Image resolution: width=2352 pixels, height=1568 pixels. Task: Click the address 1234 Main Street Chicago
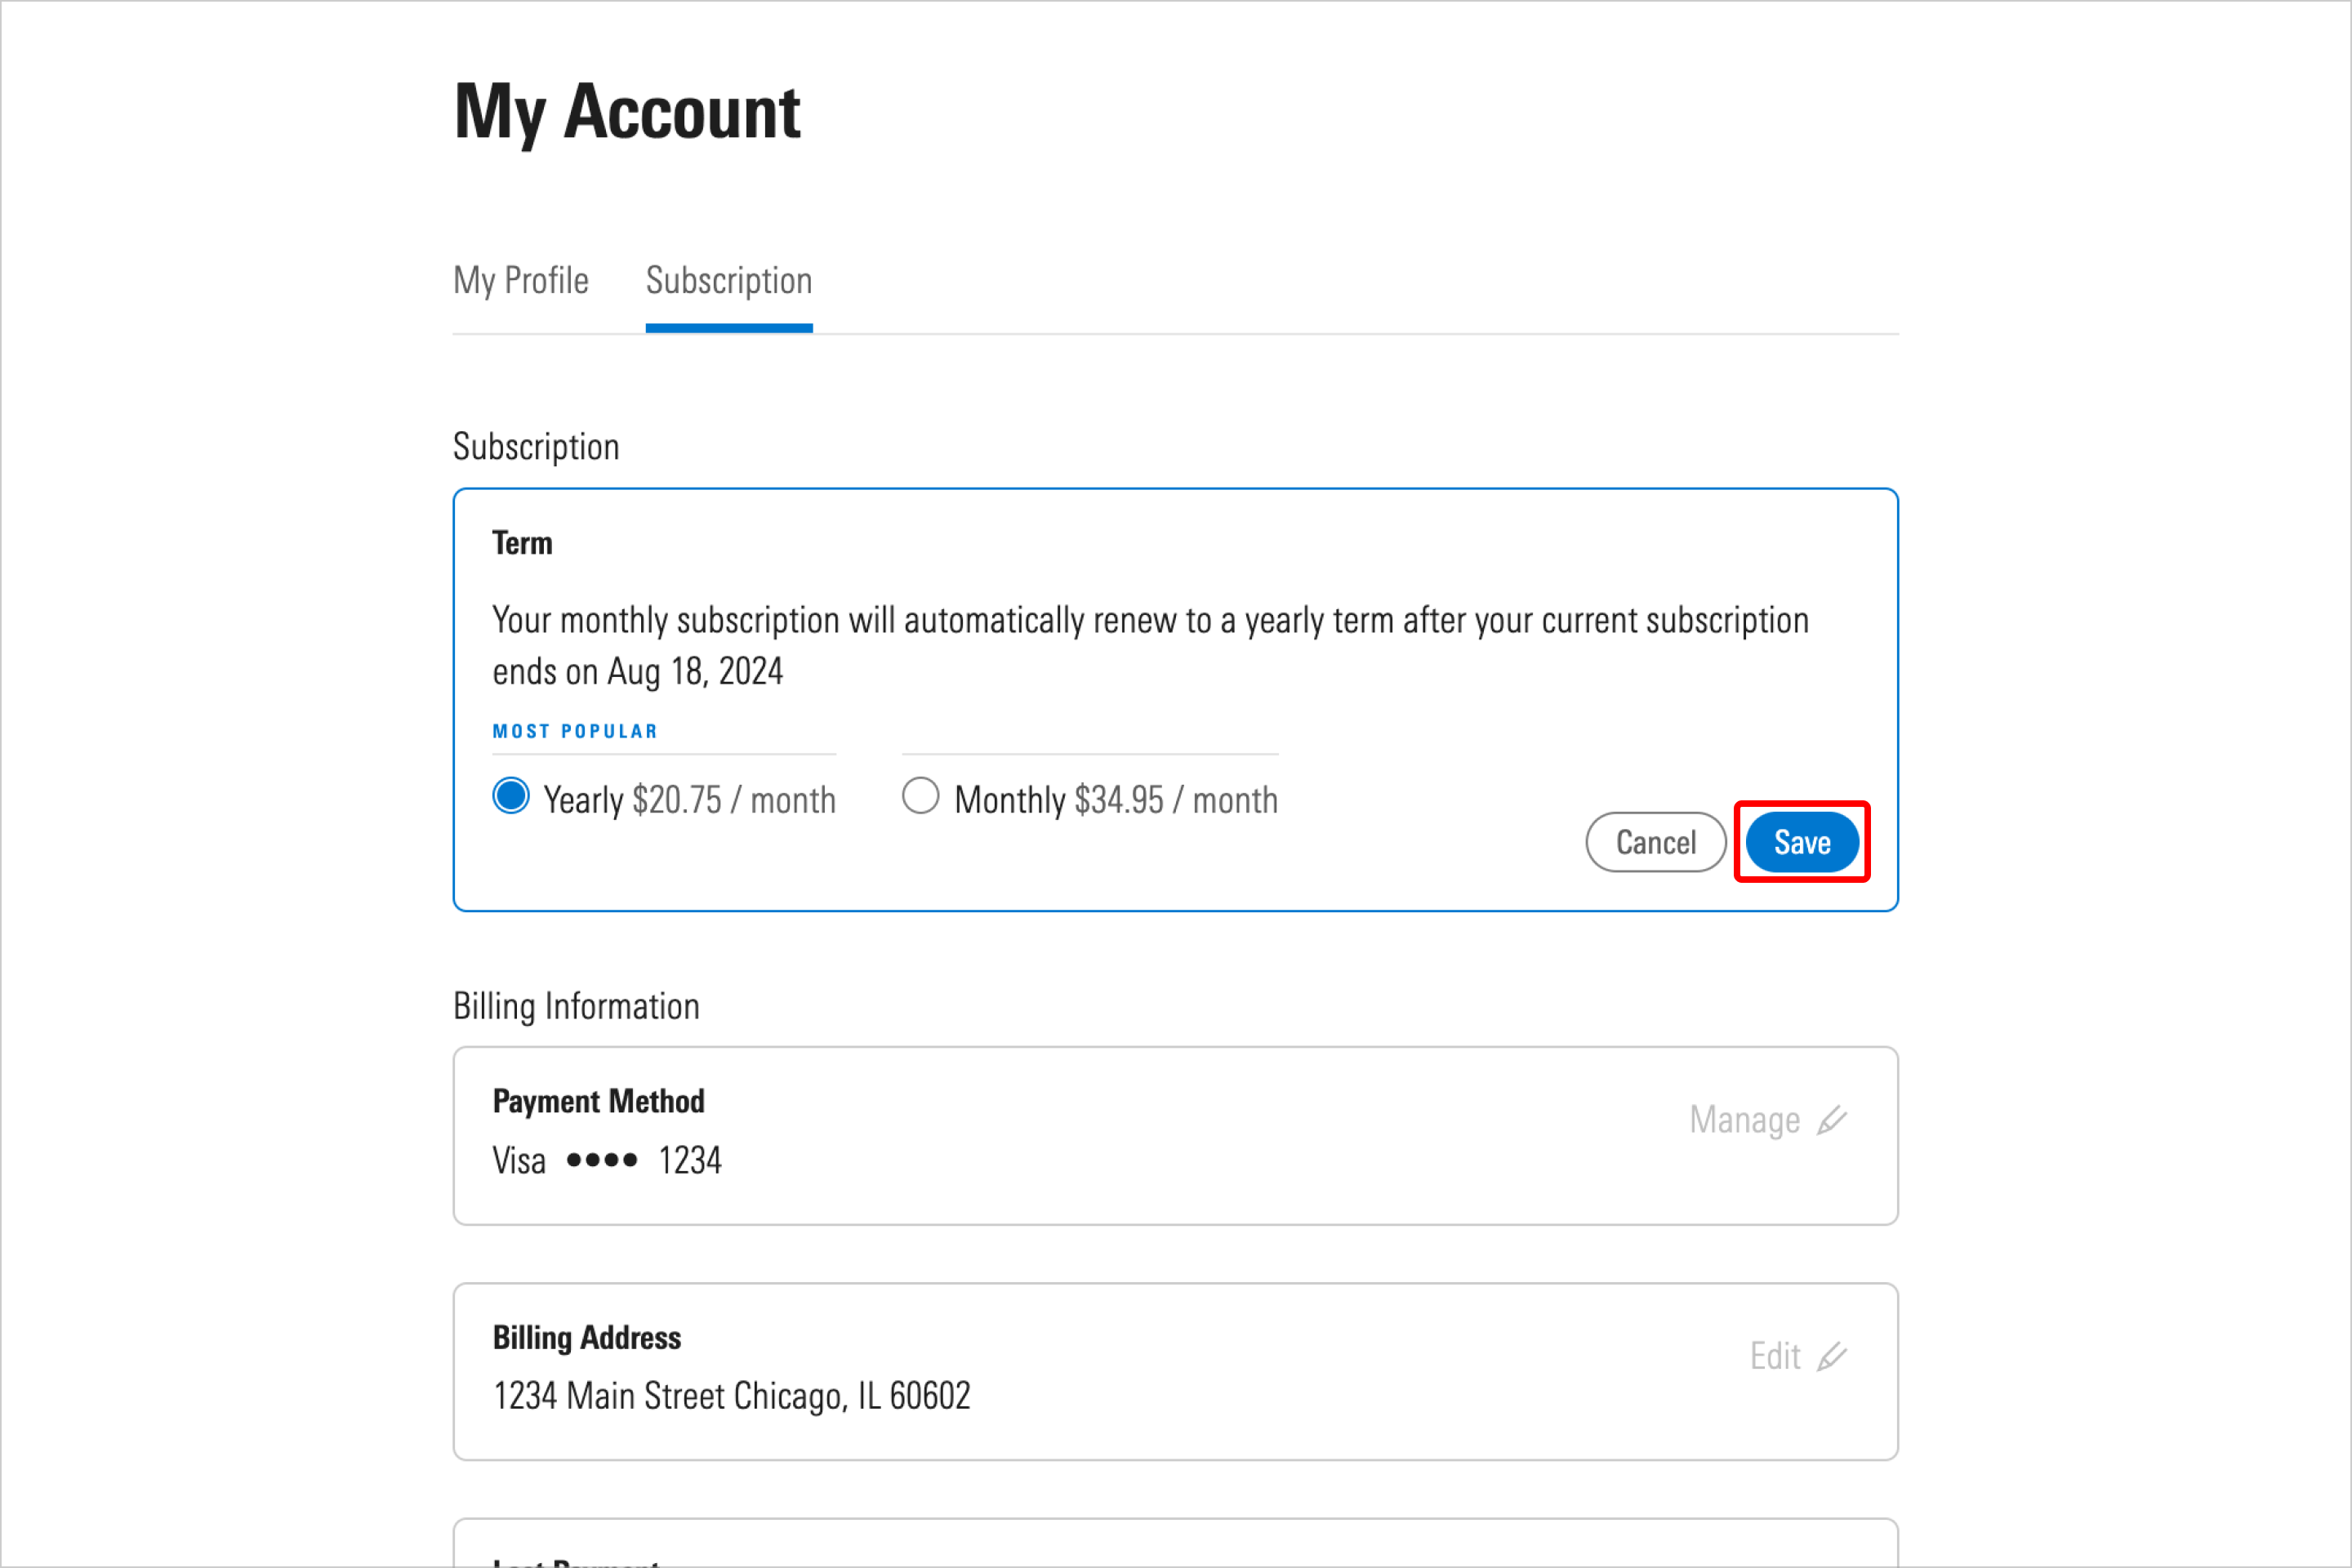point(731,1396)
